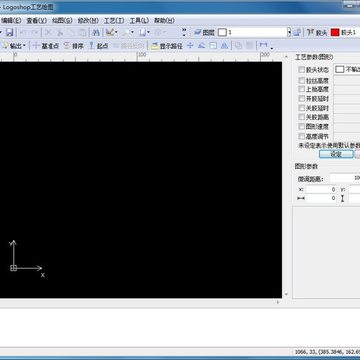Open the 胶头状态 value dropdown
Screen dimensions: 360x360
pos(347,69)
